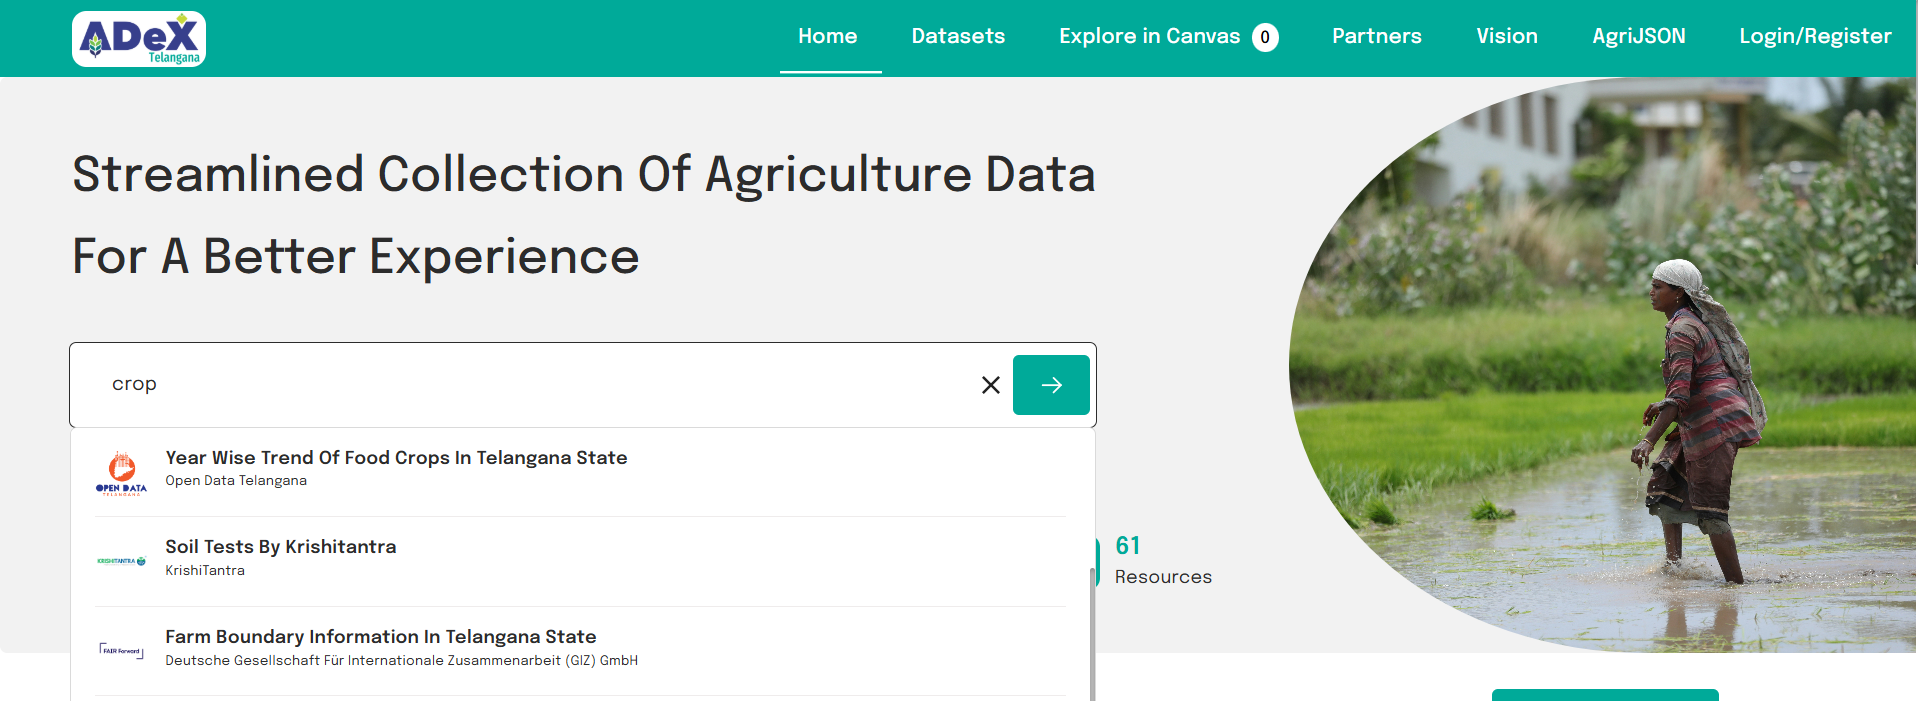Open the AgriJSON page
1918x701 pixels.
click(x=1638, y=36)
